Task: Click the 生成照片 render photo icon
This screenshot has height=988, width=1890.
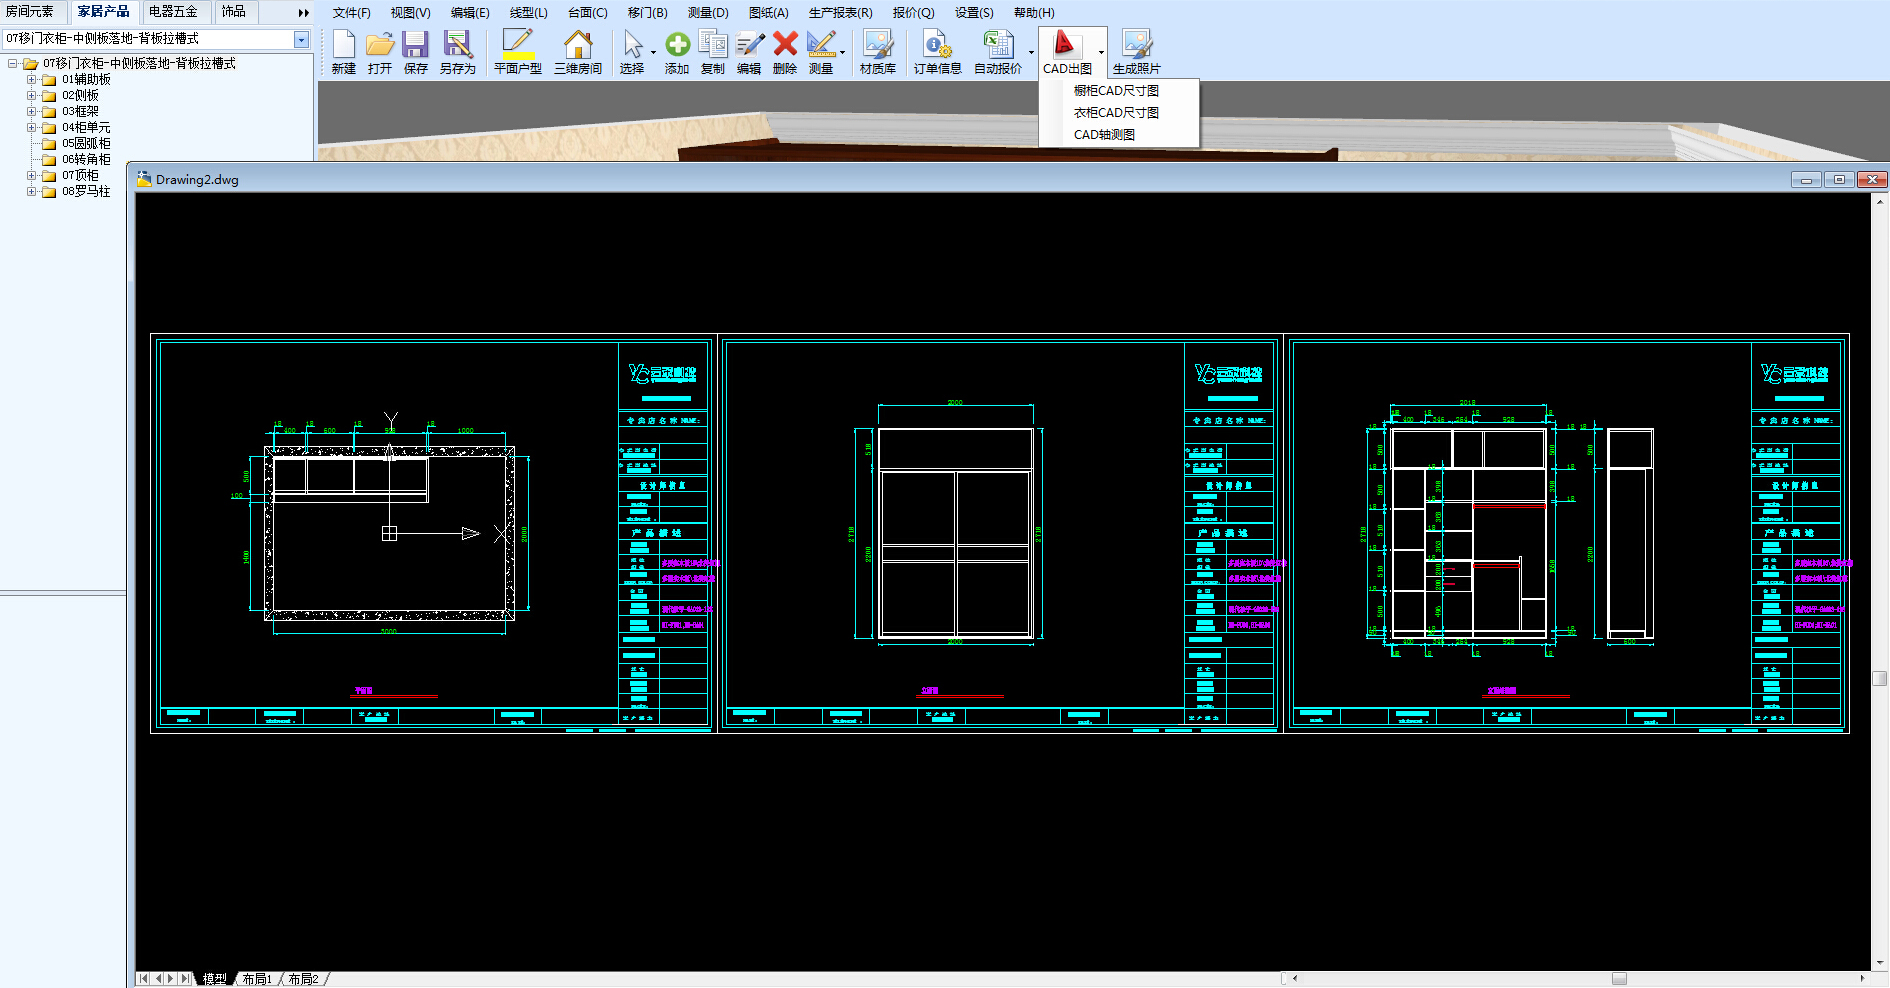Action: click(x=1137, y=45)
